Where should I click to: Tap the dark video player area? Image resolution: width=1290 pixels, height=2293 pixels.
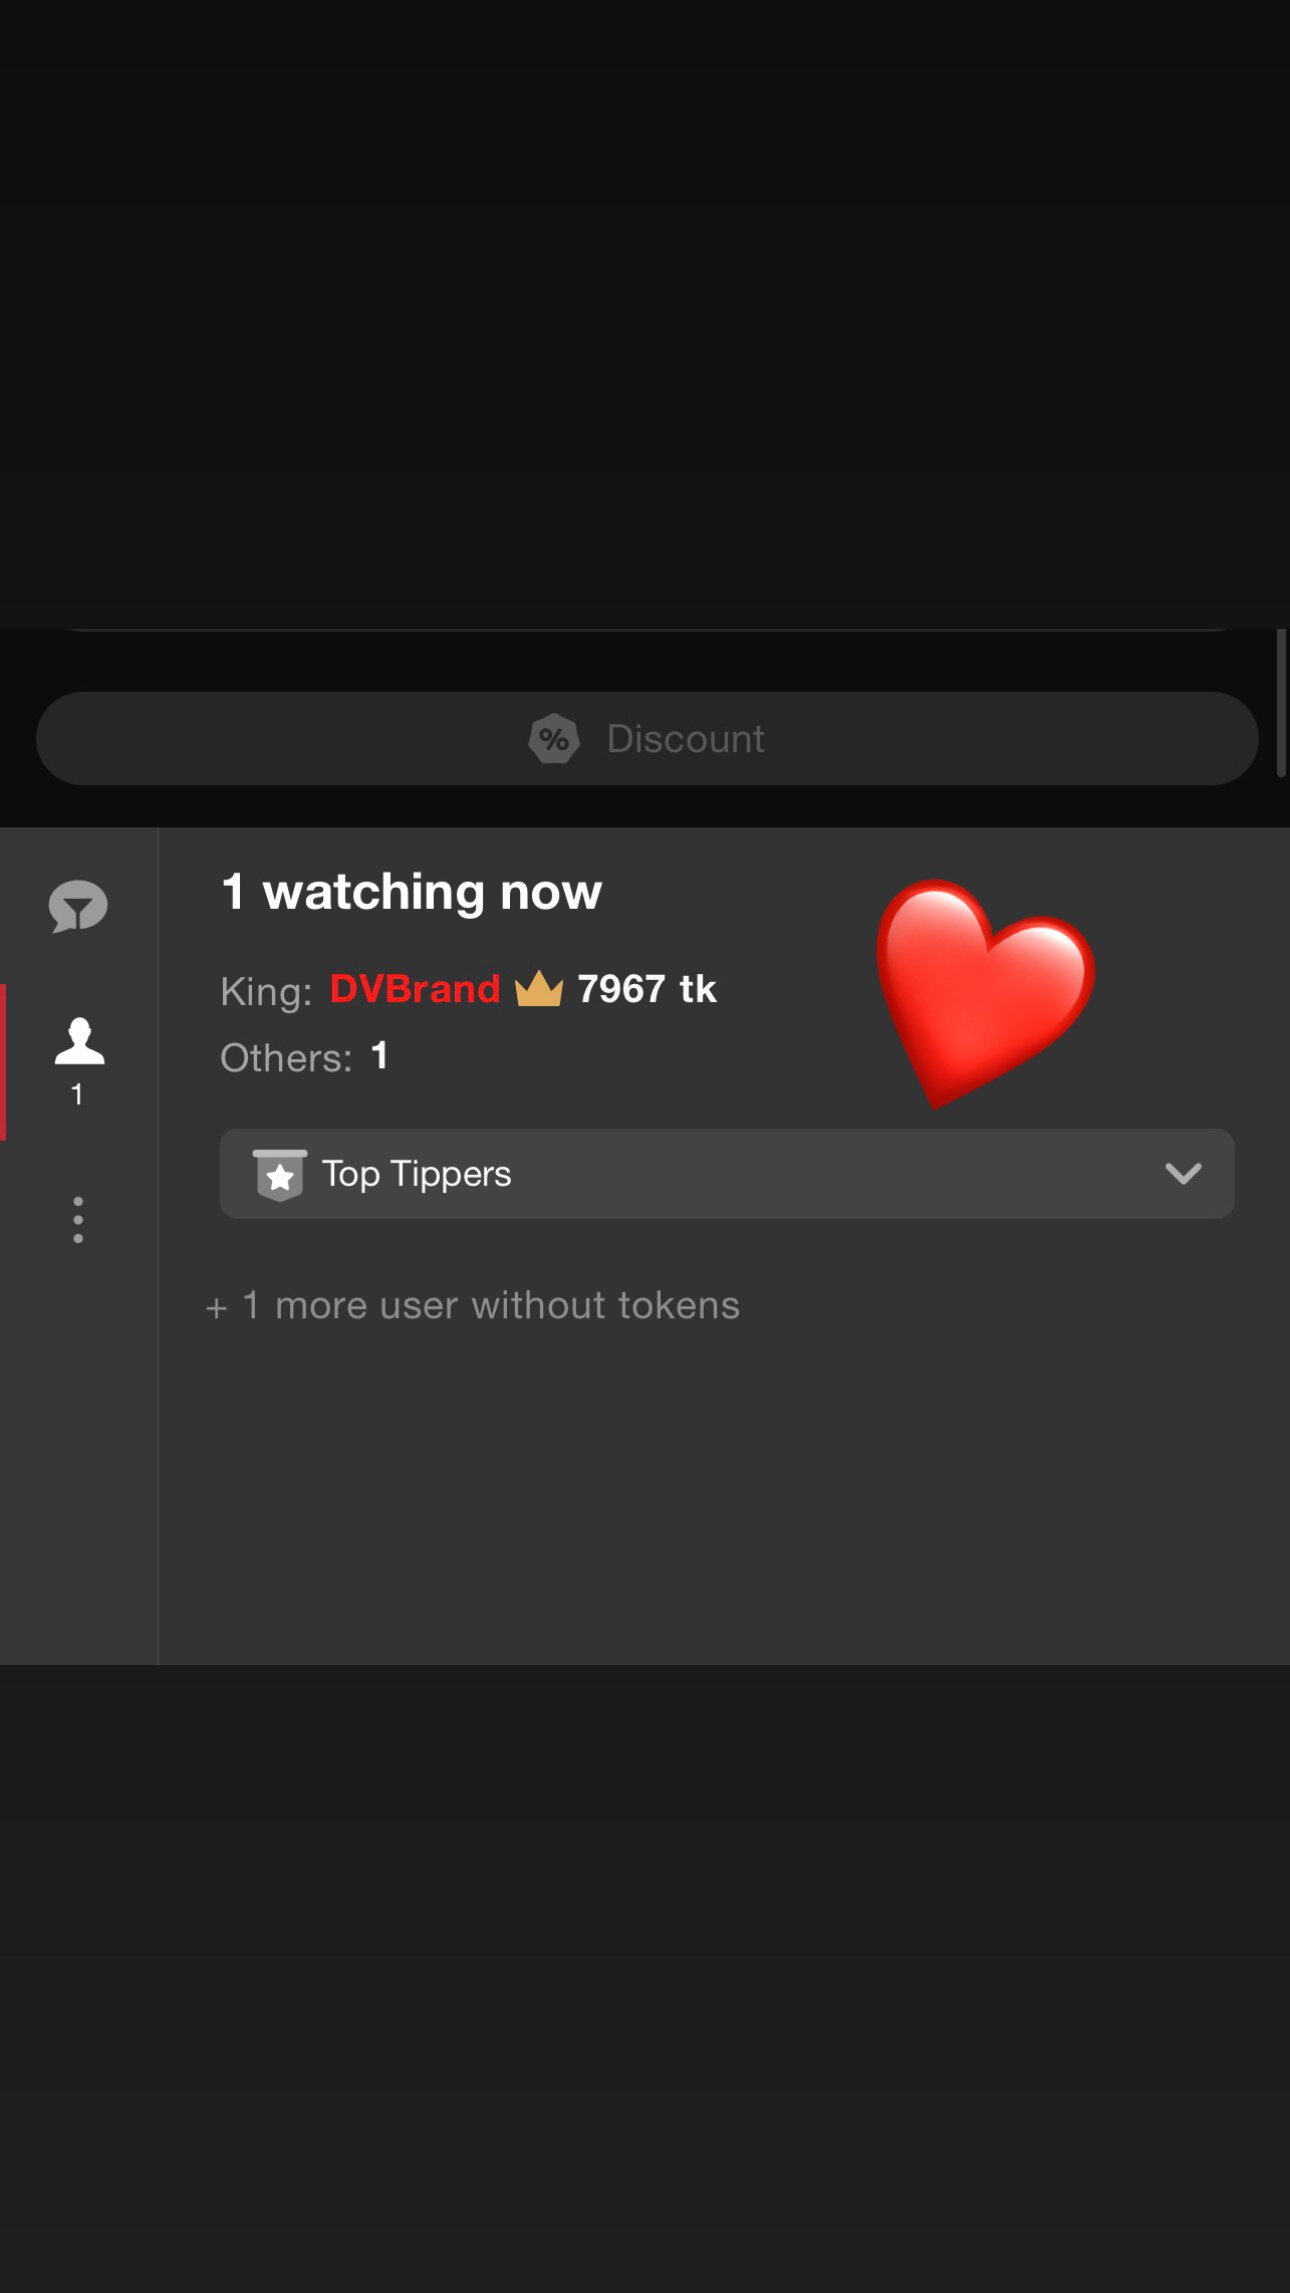(x=645, y=310)
